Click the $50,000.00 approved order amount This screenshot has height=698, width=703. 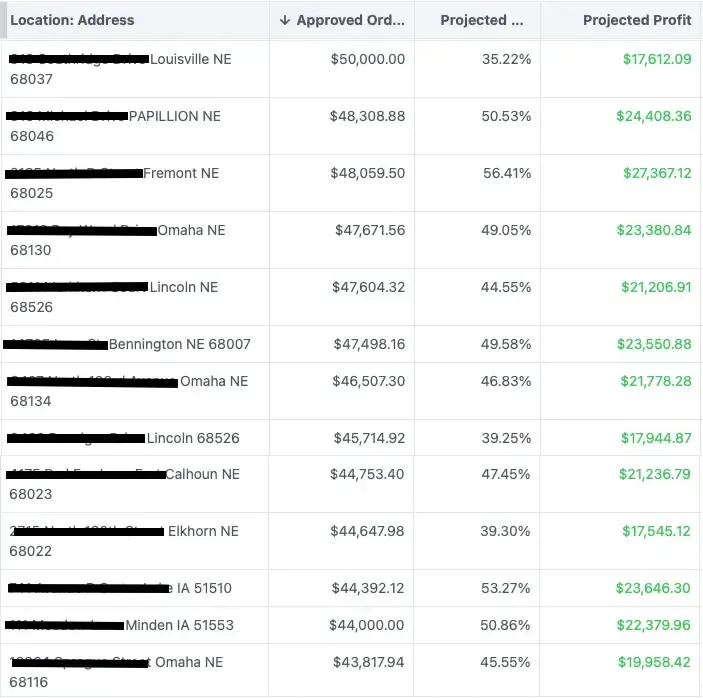[368, 59]
